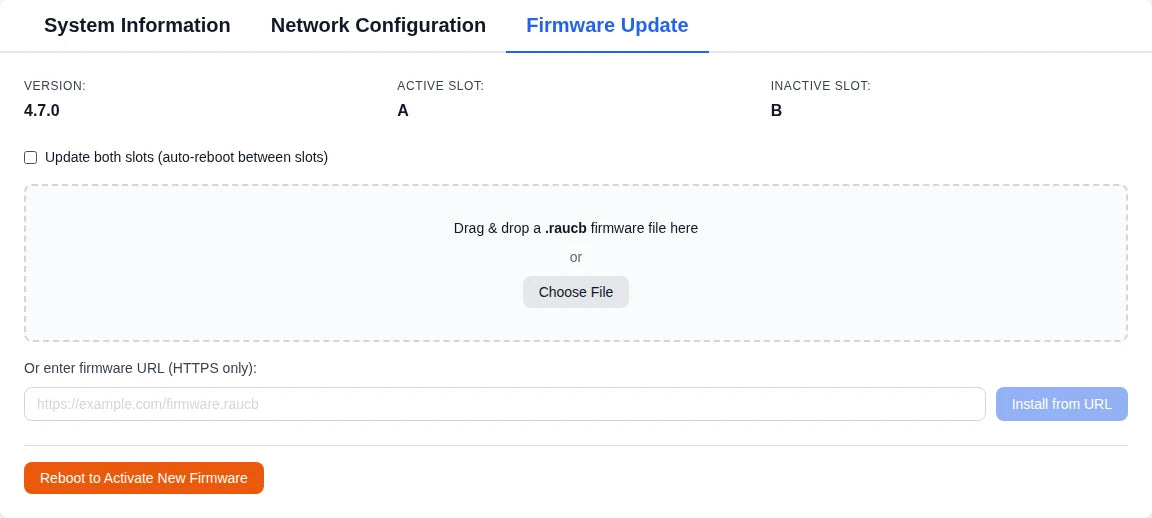
Task: Click the 'Update both slots' label text
Action: [x=187, y=157]
